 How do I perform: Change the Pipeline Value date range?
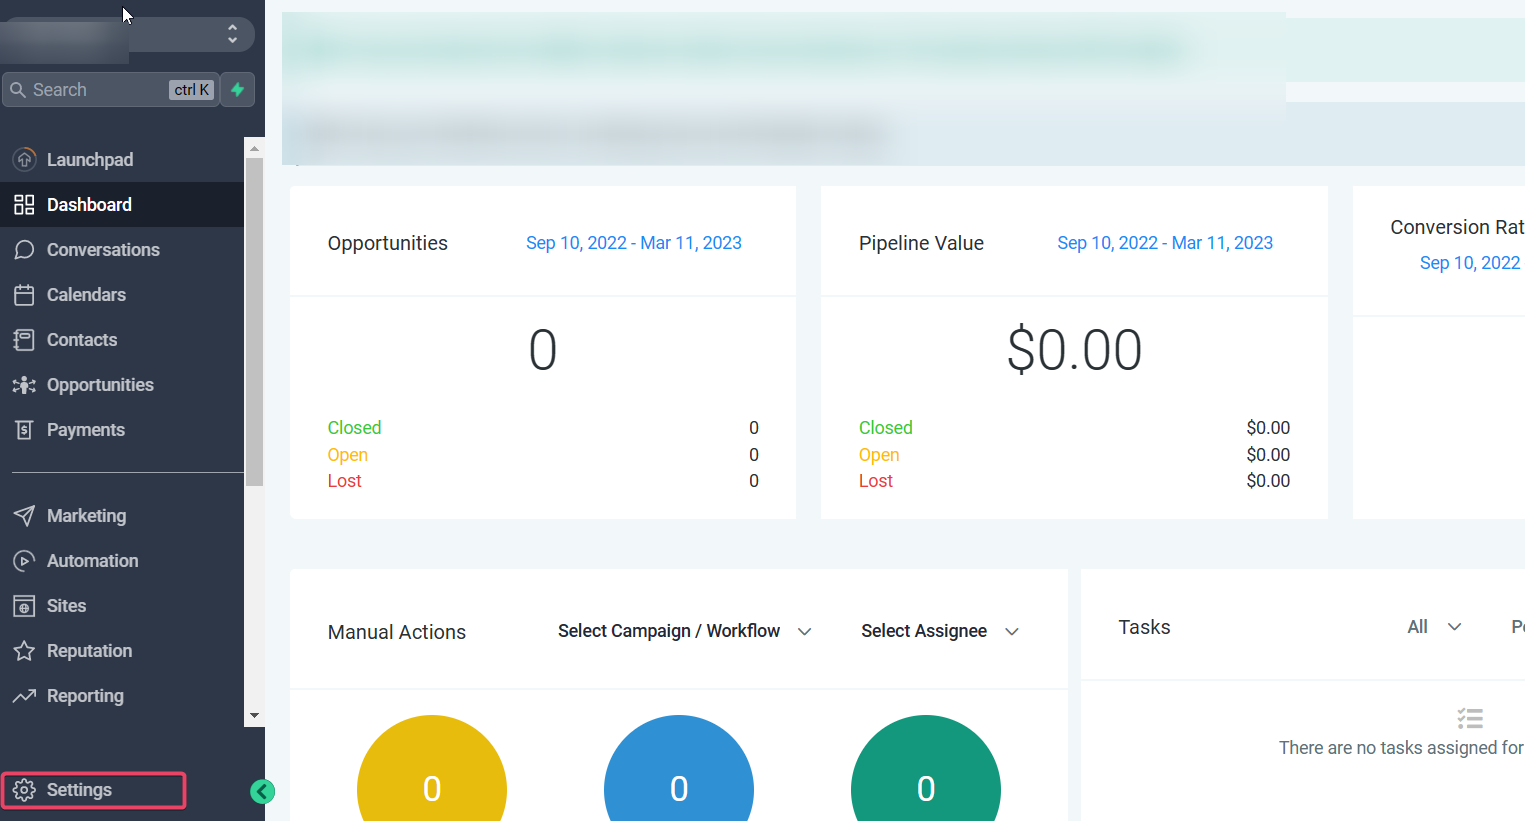[1165, 243]
